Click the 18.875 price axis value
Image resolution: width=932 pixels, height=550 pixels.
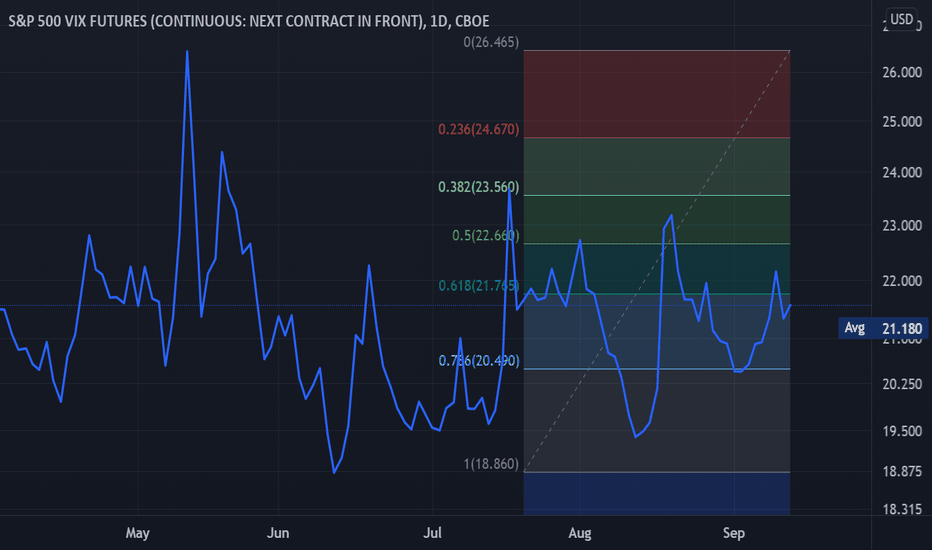[x=902, y=472]
